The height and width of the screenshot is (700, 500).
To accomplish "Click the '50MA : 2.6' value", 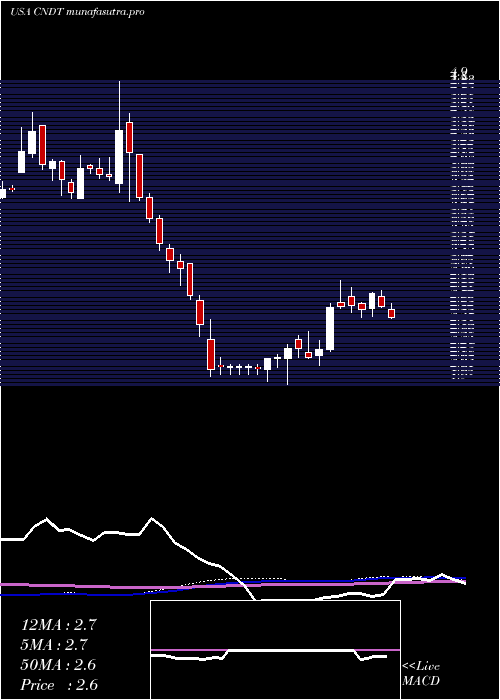I will 58,665.
